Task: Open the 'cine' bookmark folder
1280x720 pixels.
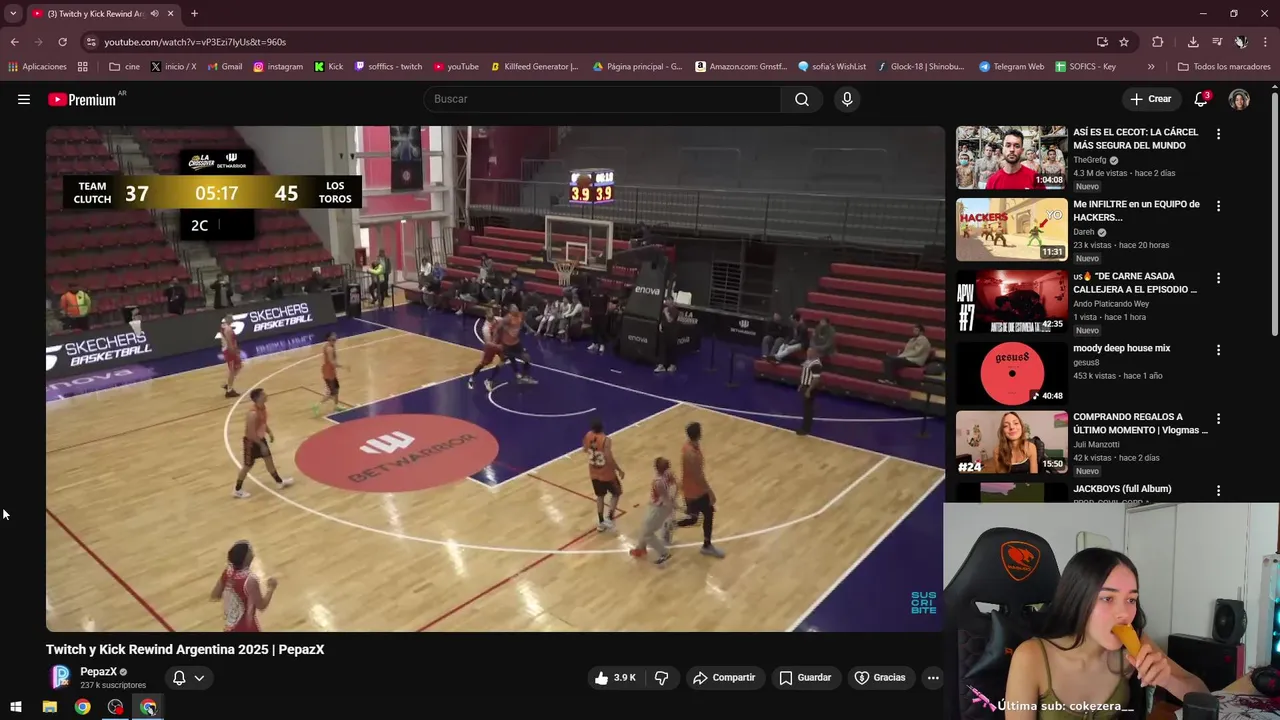Action: pos(124,67)
